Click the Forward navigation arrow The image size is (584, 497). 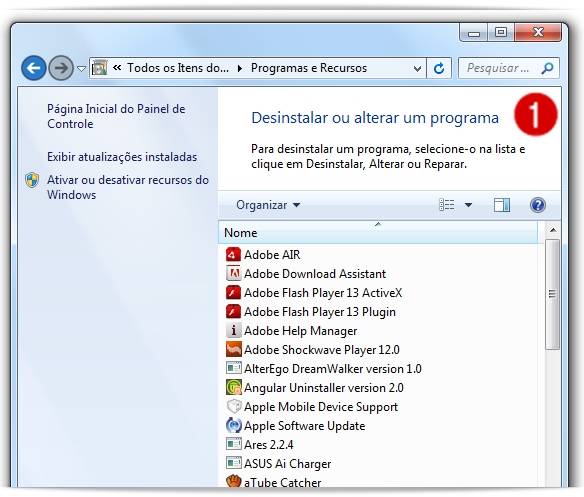coord(61,68)
